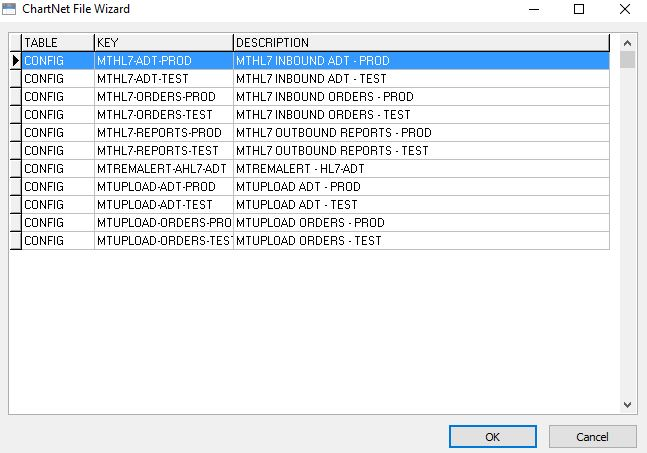Select key MTHL7-ADT-PROD

pyautogui.click(x=164, y=61)
